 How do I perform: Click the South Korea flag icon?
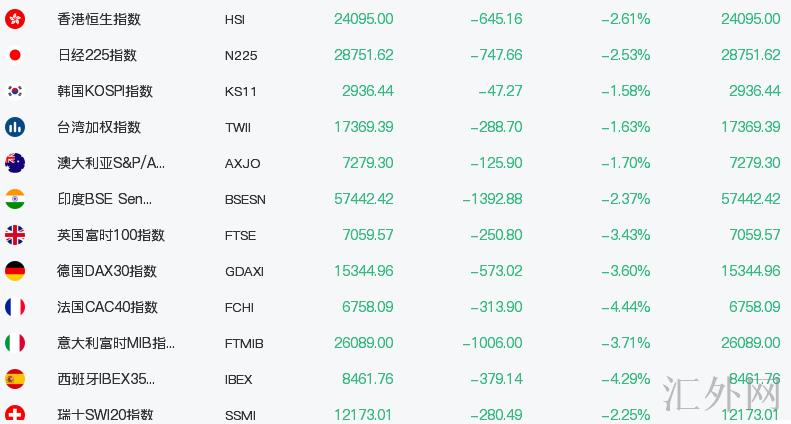[x=15, y=91]
